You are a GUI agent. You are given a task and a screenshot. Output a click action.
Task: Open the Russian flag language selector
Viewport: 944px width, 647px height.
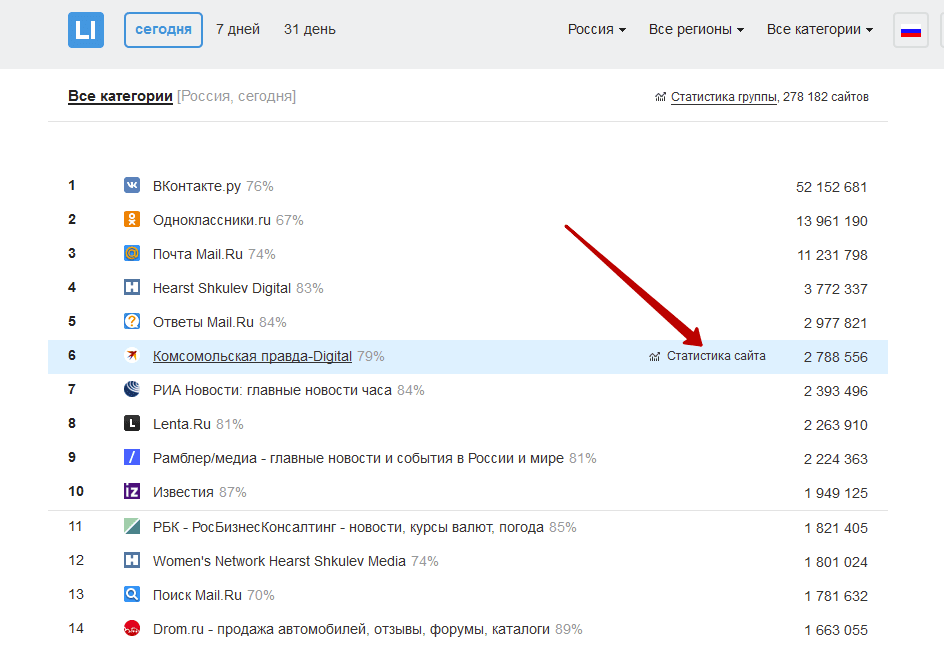[x=910, y=30]
